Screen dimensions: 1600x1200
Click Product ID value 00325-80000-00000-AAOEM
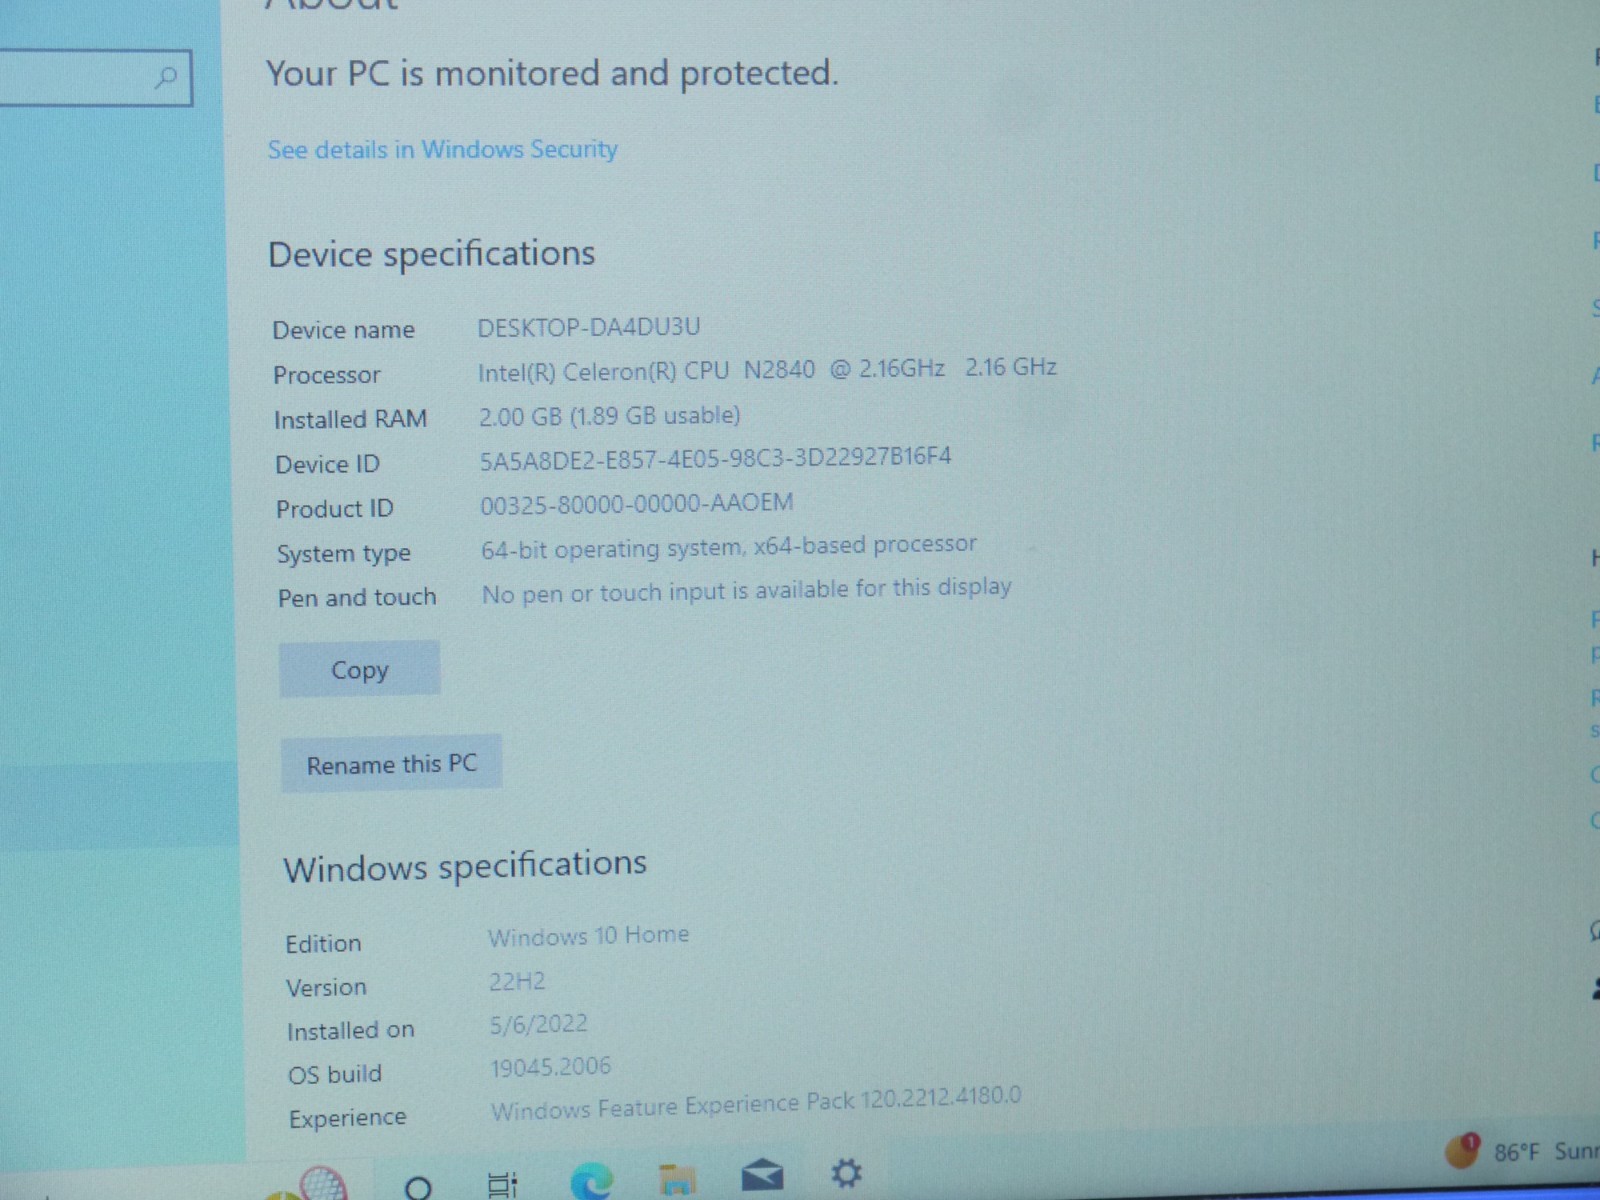[637, 503]
